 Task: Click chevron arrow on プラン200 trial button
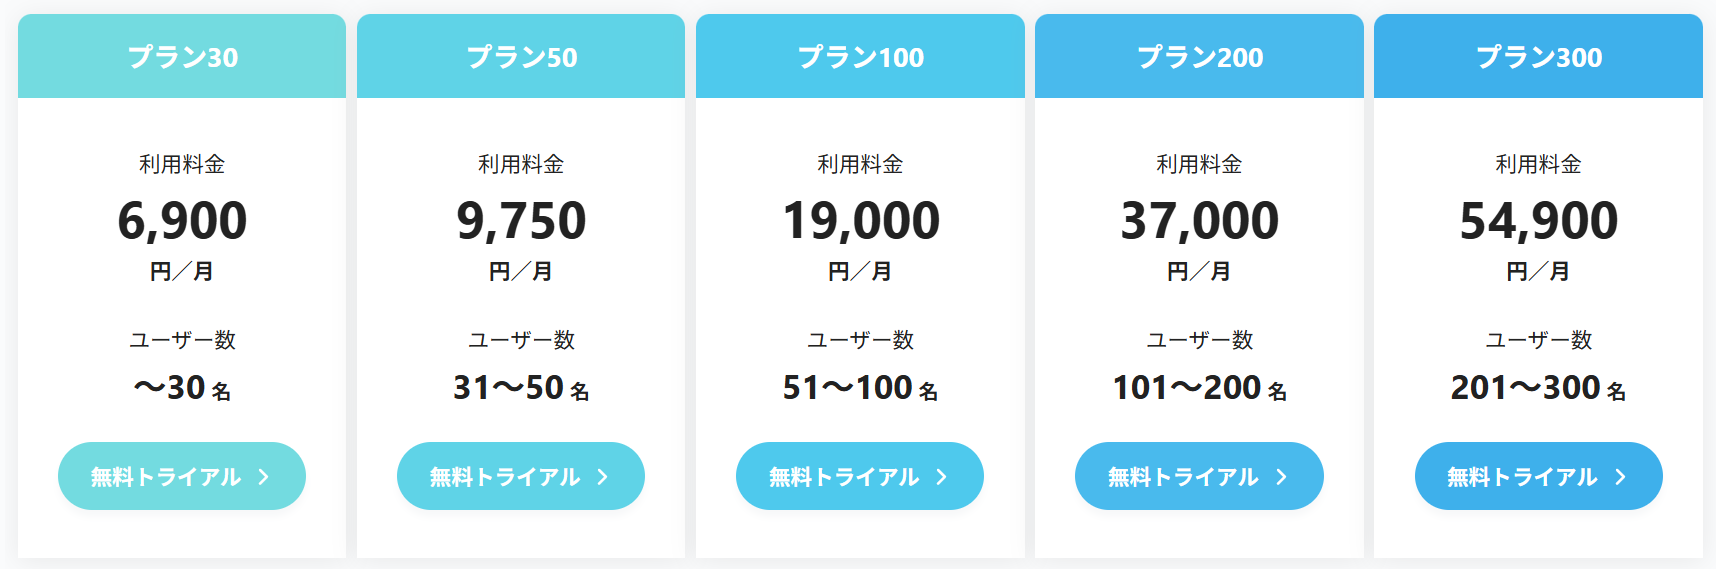[1282, 477]
